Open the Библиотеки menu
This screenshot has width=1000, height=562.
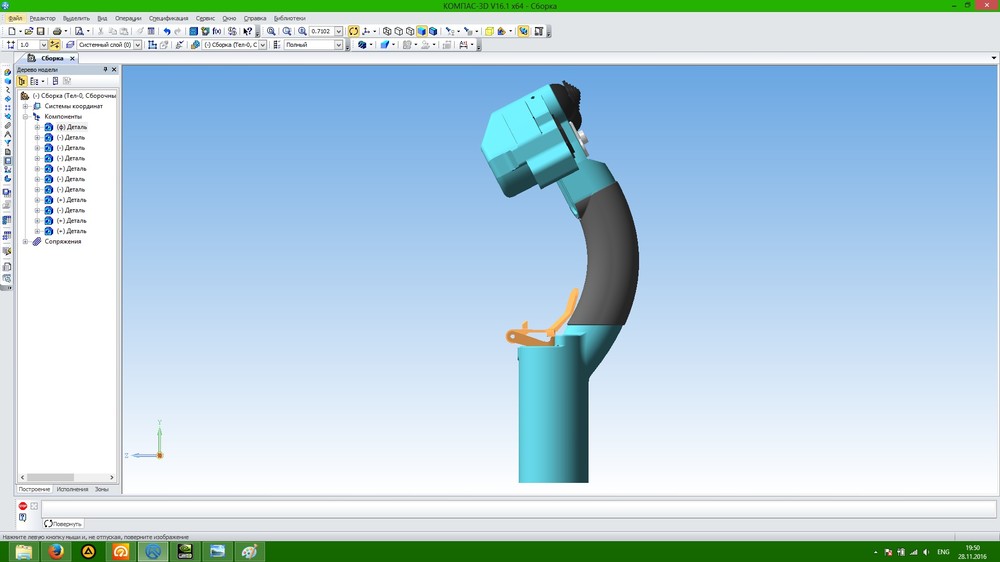point(290,18)
